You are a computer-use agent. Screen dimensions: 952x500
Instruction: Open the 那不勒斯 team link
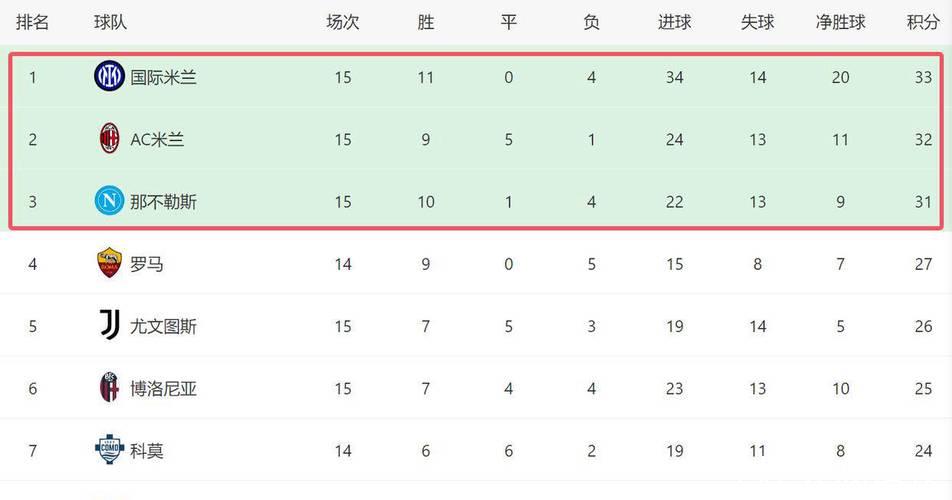pos(163,202)
